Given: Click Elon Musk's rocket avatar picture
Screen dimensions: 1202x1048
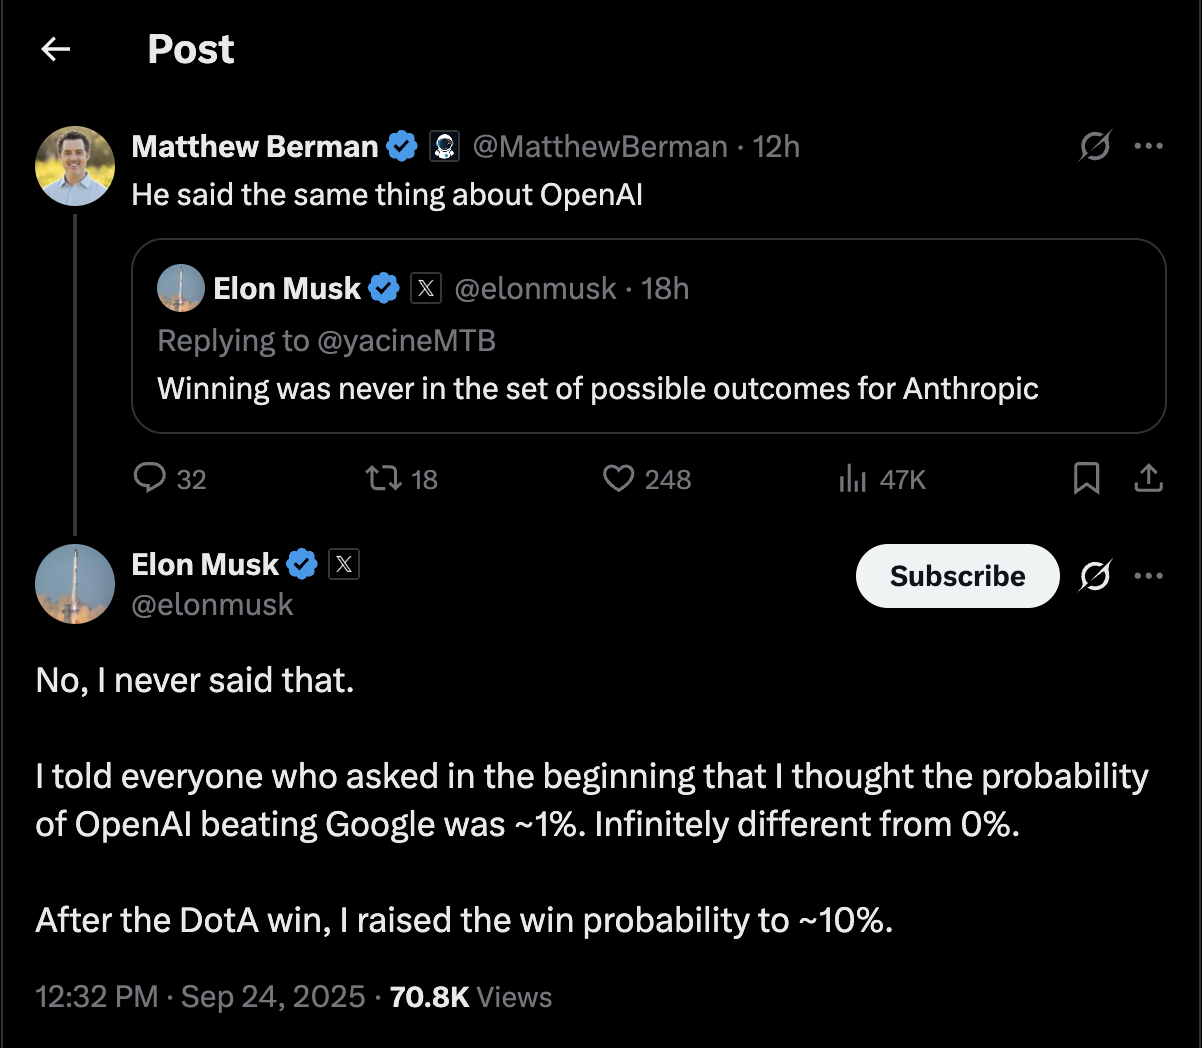Looking at the screenshot, I should [x=75, y=583].
